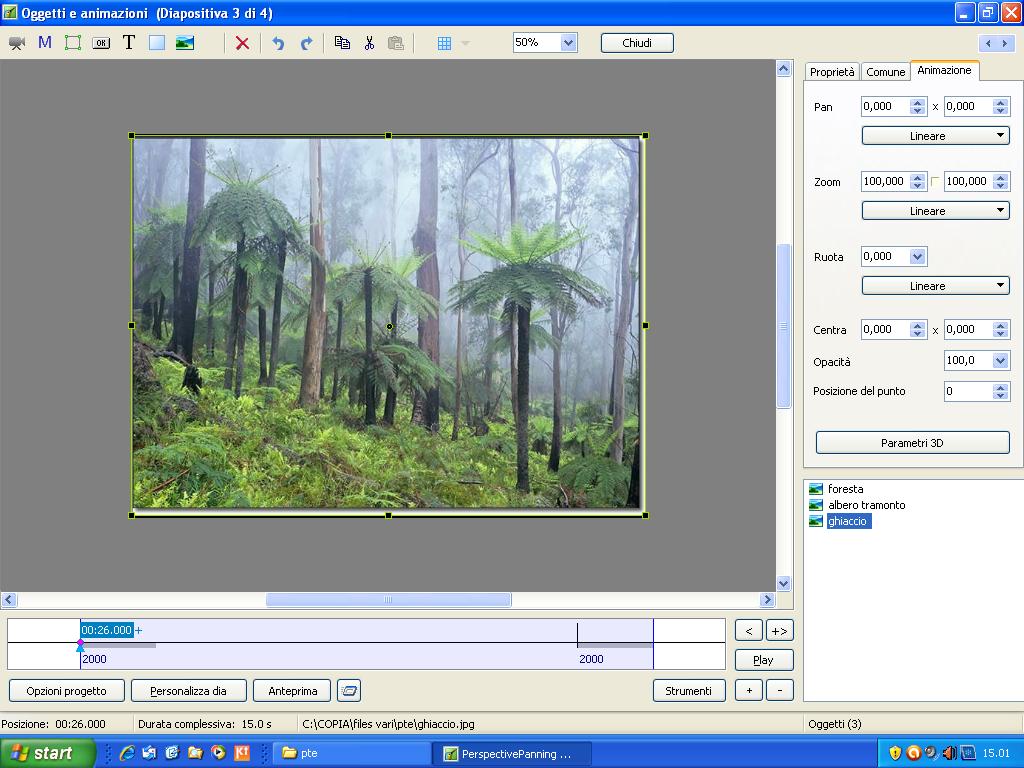Click the horizontal scrollbar thumb under canvas
This screenshot has height=768, width=1024.
pyautogui.click(x=388, y=600)
